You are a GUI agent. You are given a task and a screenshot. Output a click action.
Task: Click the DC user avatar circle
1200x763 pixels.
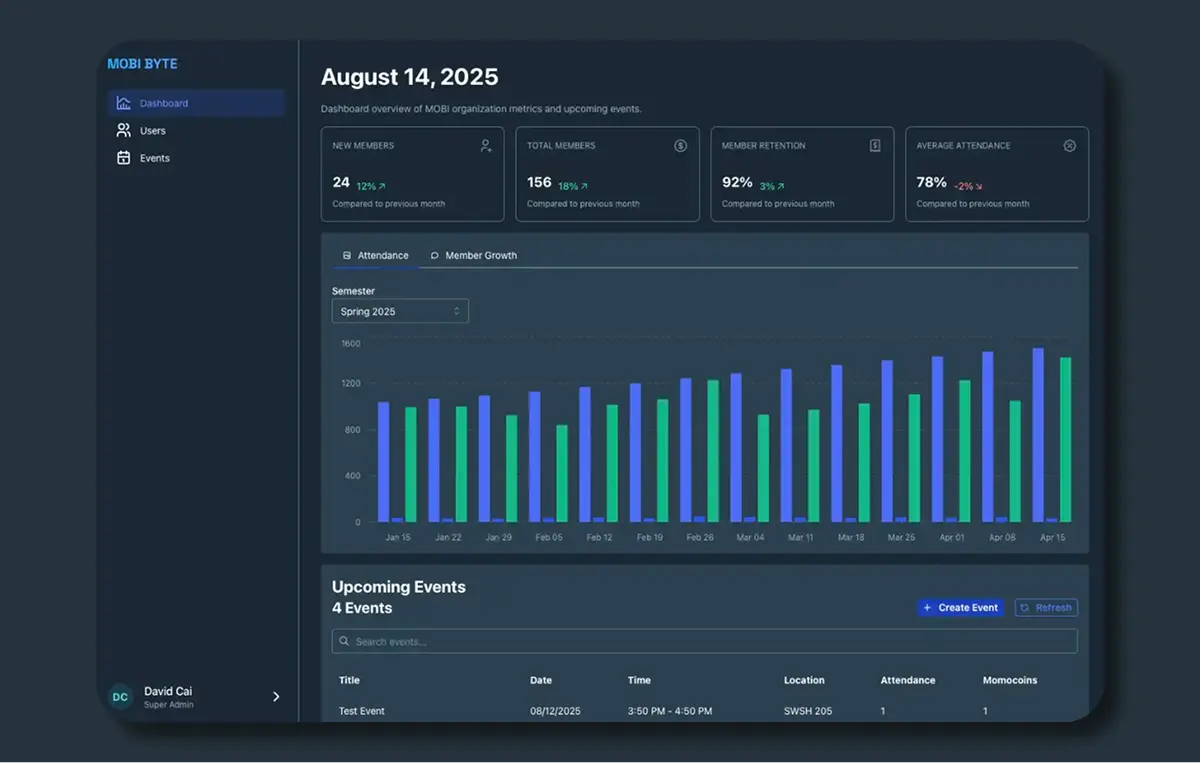tap(120, 697)
